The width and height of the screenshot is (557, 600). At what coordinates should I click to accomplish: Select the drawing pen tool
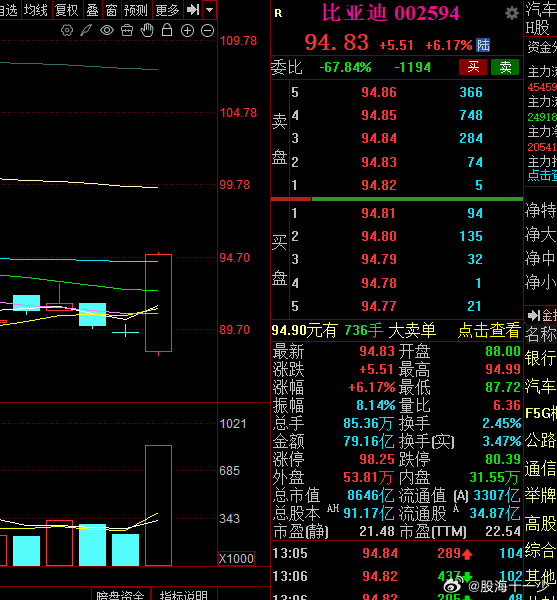(86, 30)
